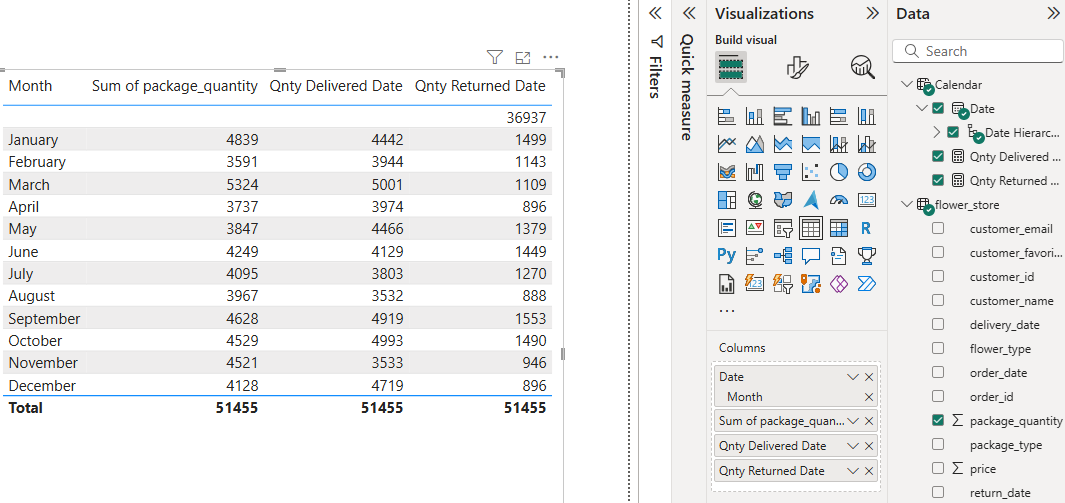
Task: Choose the treemap visualization
Action: coord(727,200)
